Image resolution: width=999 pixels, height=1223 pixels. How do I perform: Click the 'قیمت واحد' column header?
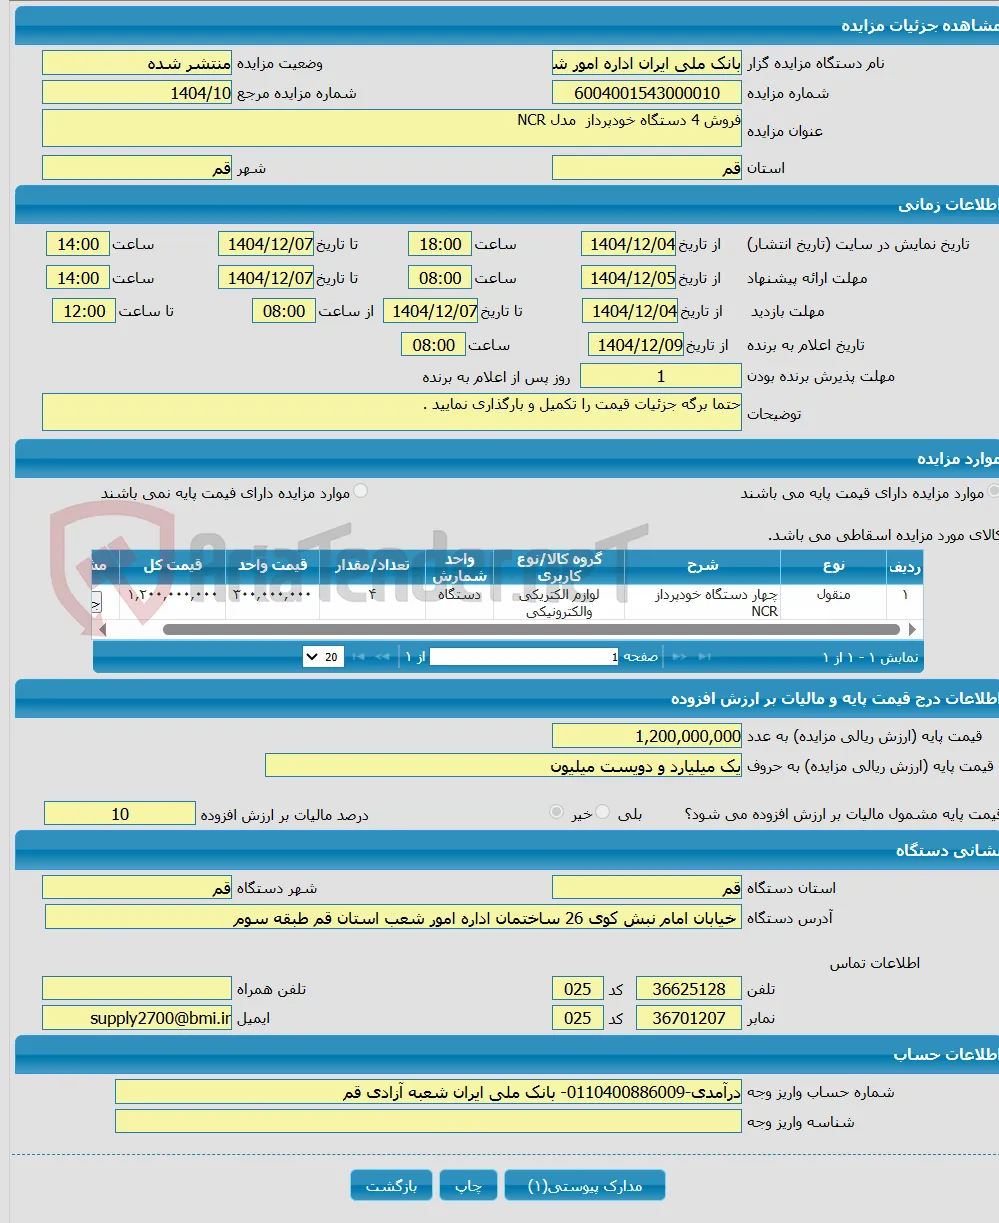pyautogui.click(x=273, y=566)
